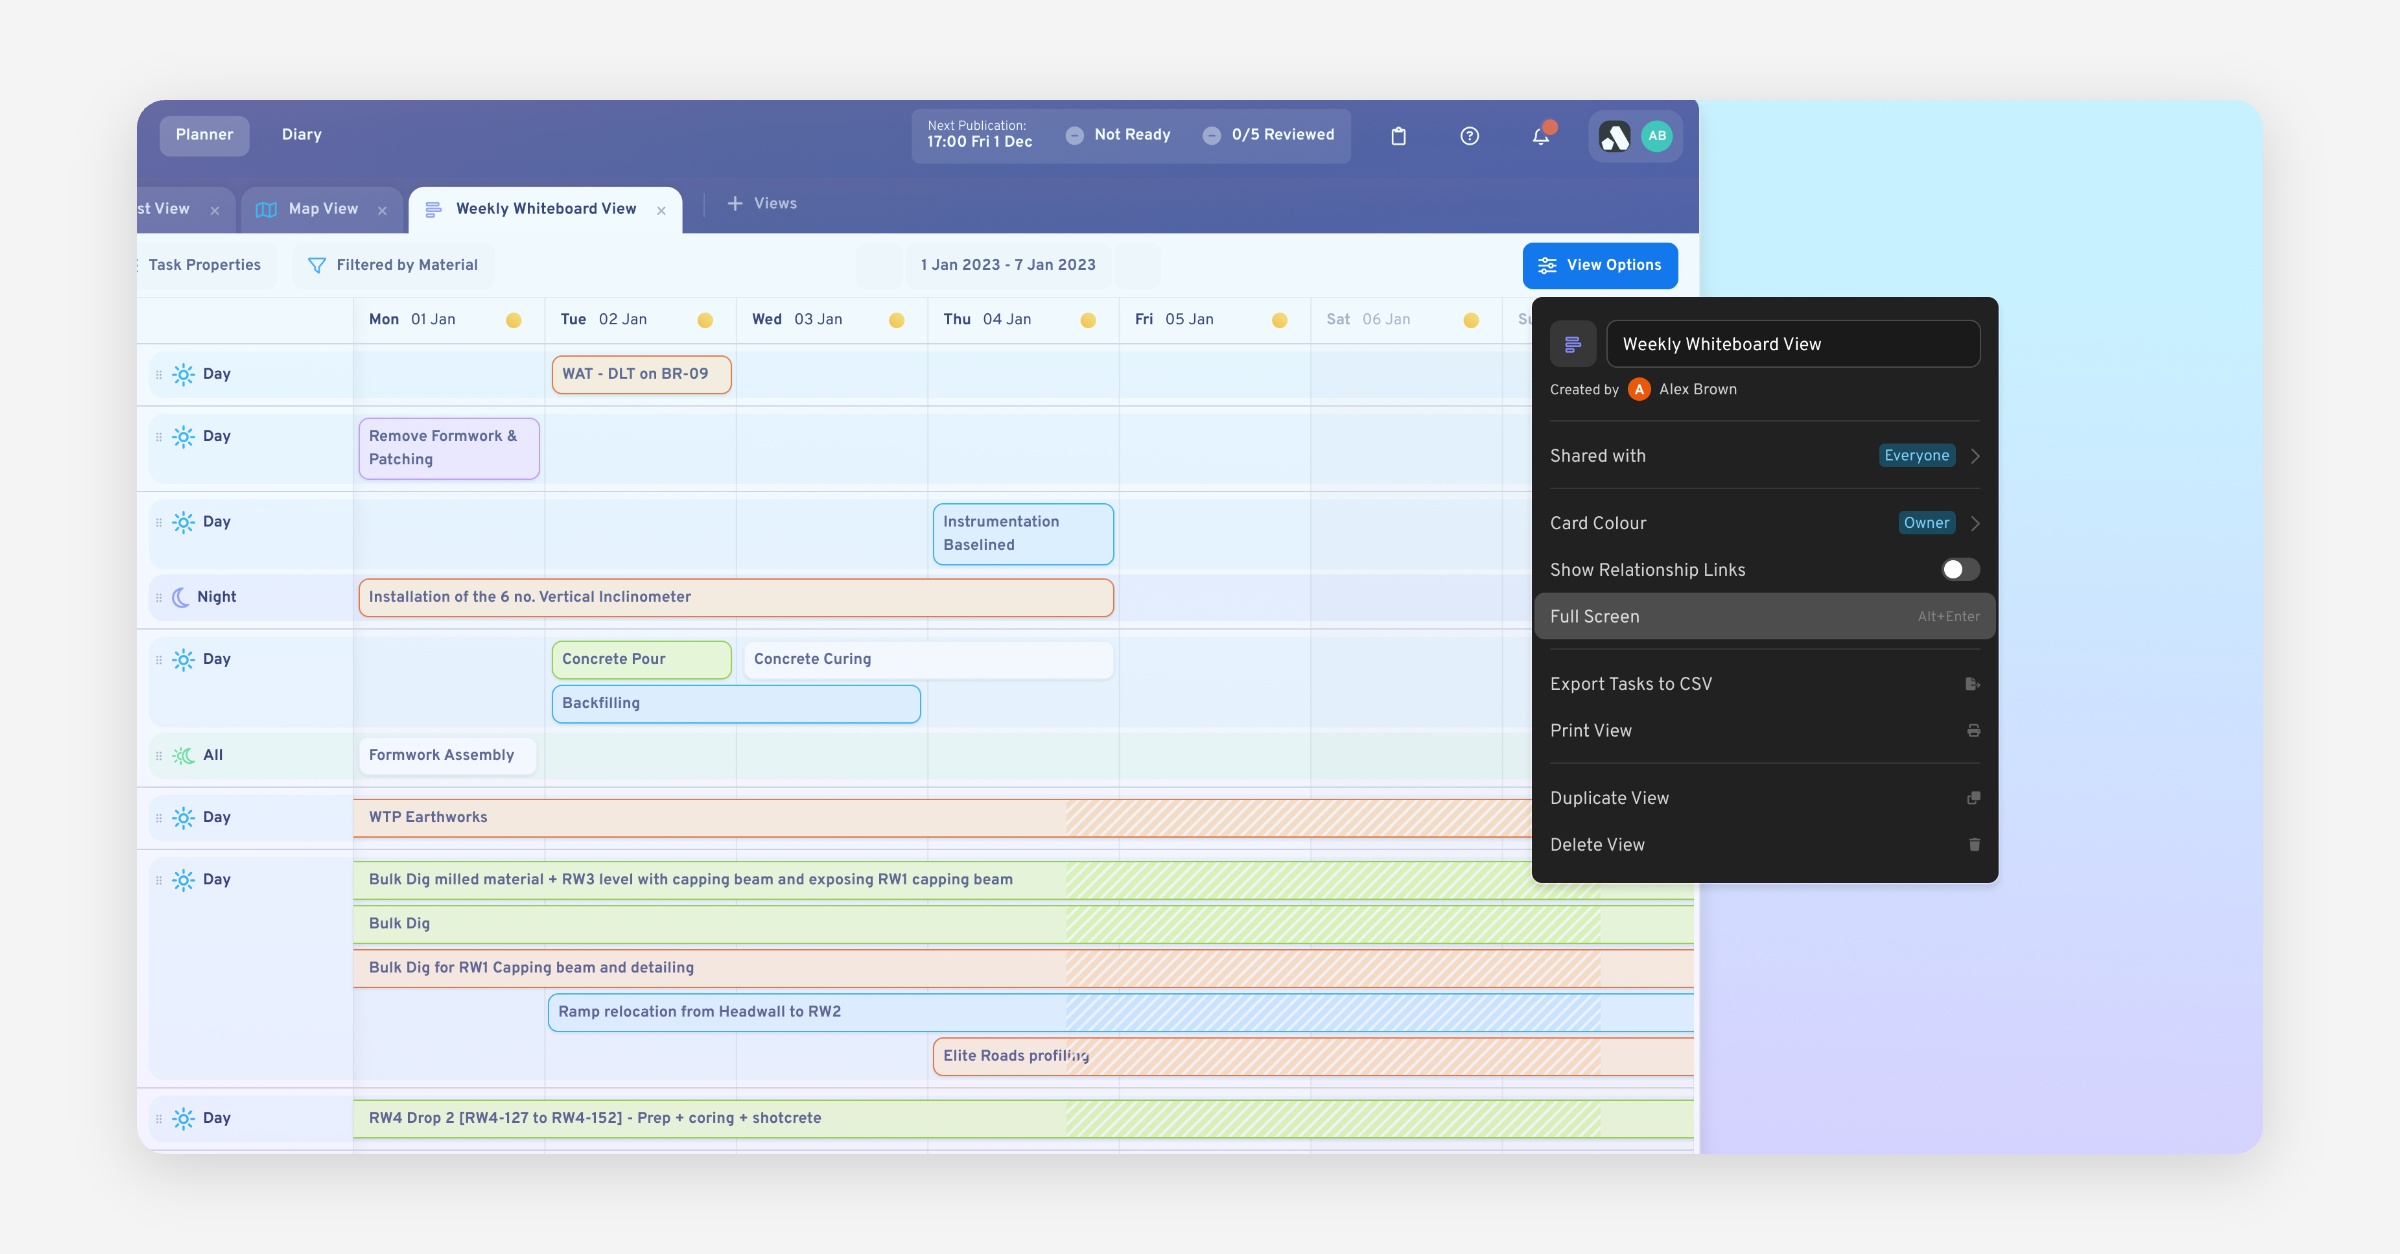The height and width of the screenshot is (1254, 2400).
Task: Click the filter funnel icon
Action: tap(317, 265)
